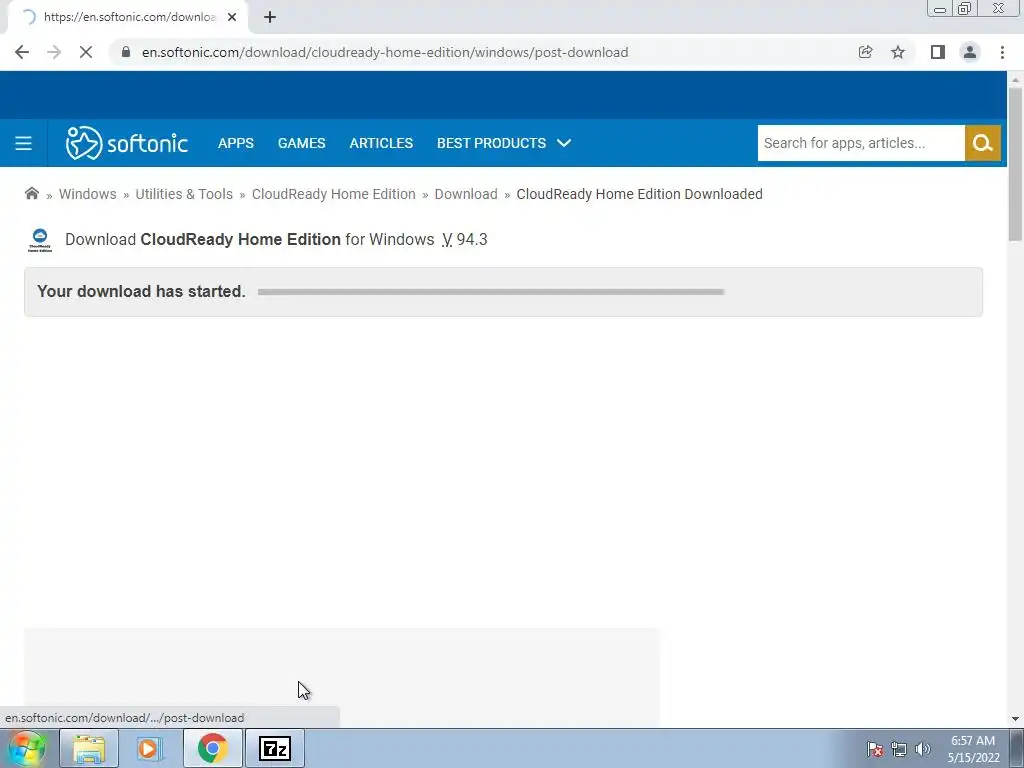This screenshot has width=1024, height=768.
Task: Open 7-Zip from the taskbar
Action: tap(275, 748)
